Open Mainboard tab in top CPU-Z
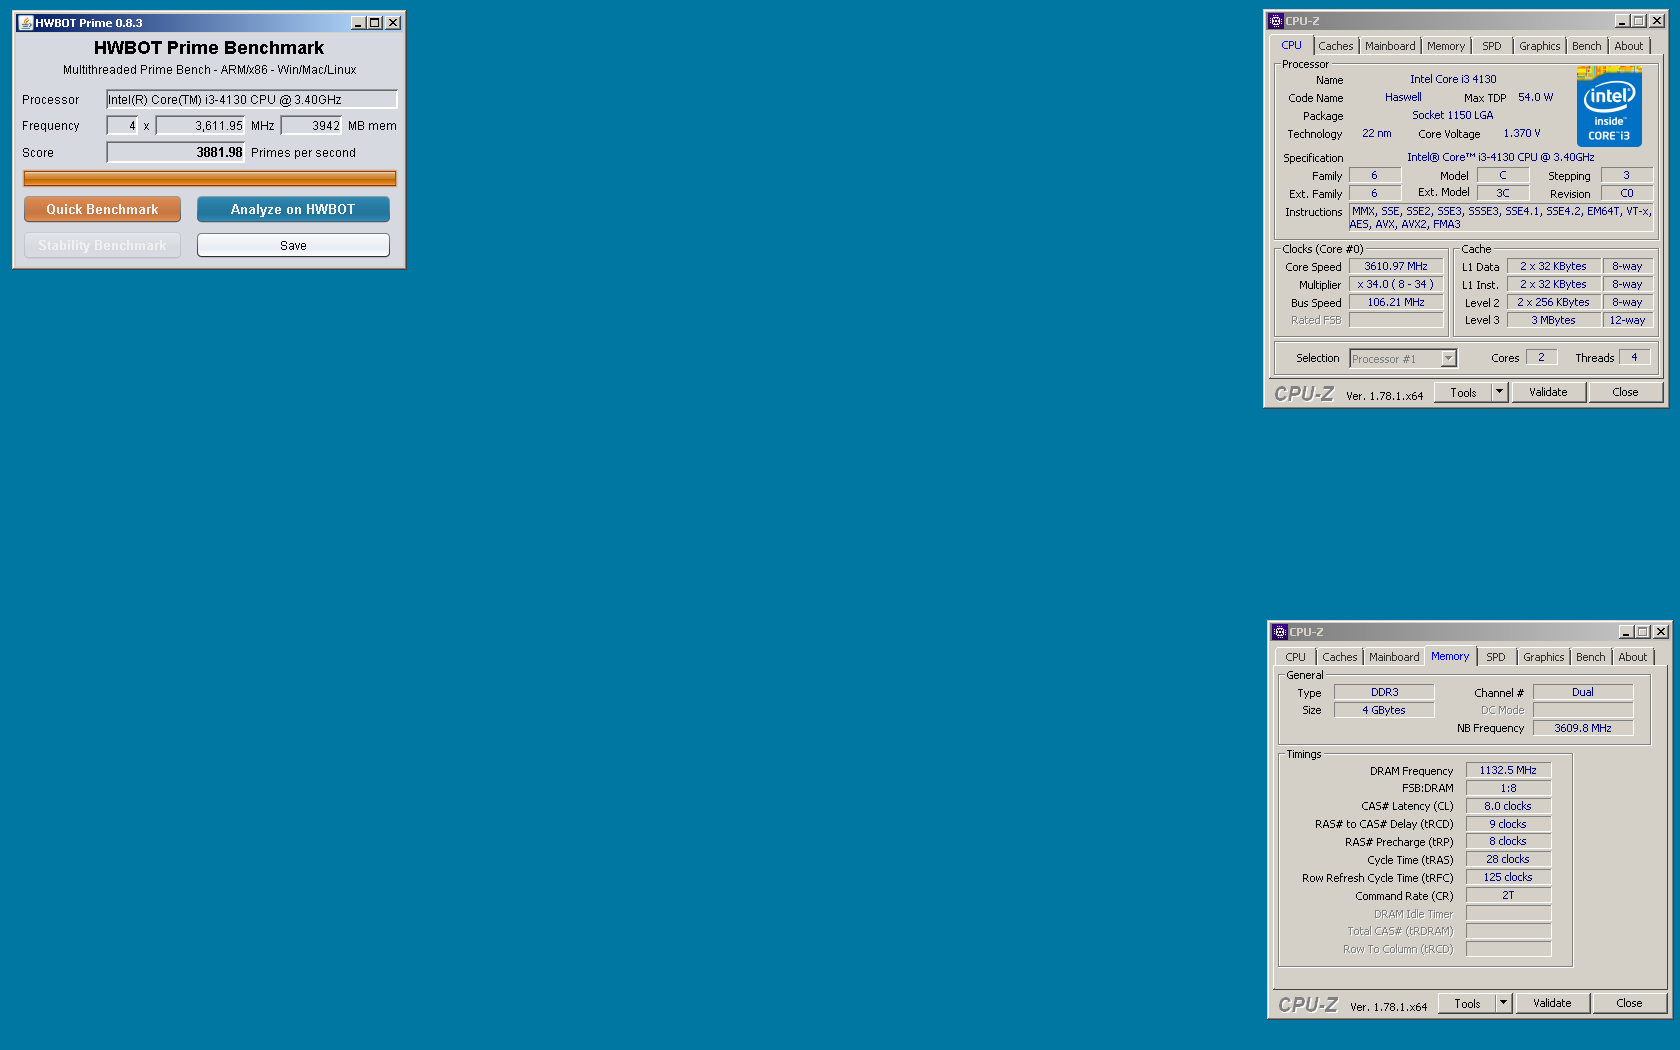The width and height of the screenshot is (1680, 1050). coord(1390,46)
